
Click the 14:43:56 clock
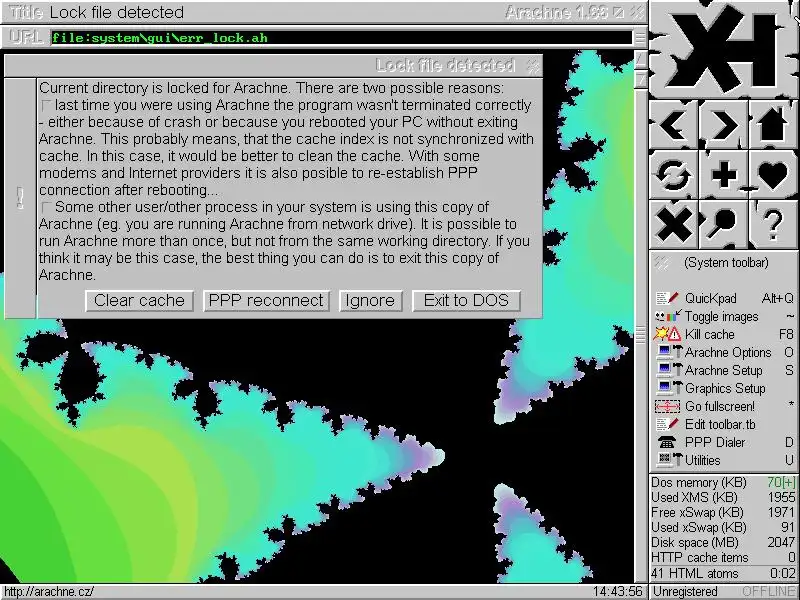pos(617,592)
